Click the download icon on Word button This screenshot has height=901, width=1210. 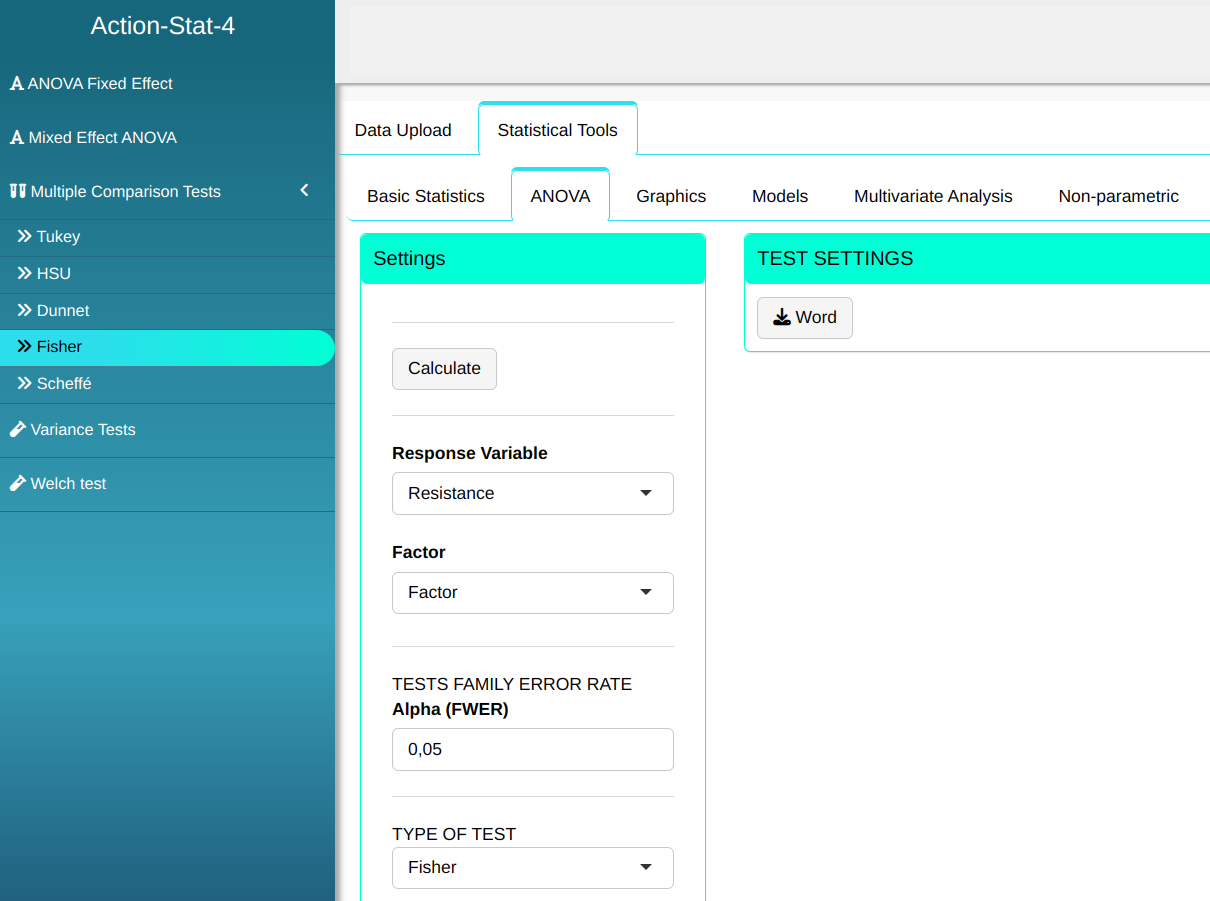click(x=782, y=318)
